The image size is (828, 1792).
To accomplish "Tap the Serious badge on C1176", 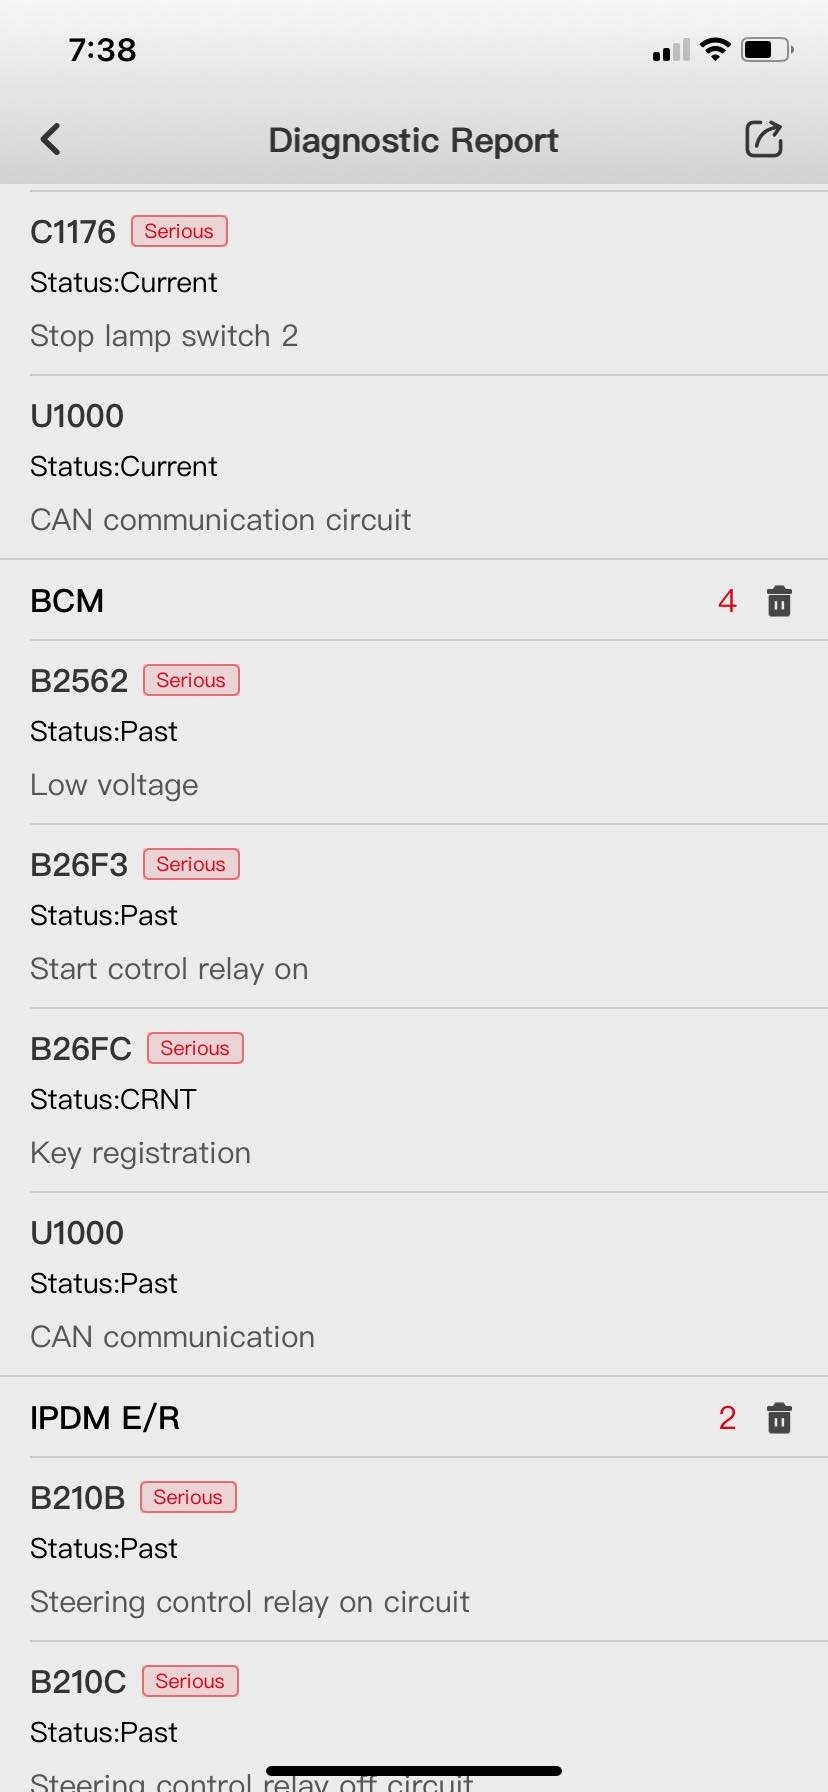I will pyautogui.click(x=179, y=231).
